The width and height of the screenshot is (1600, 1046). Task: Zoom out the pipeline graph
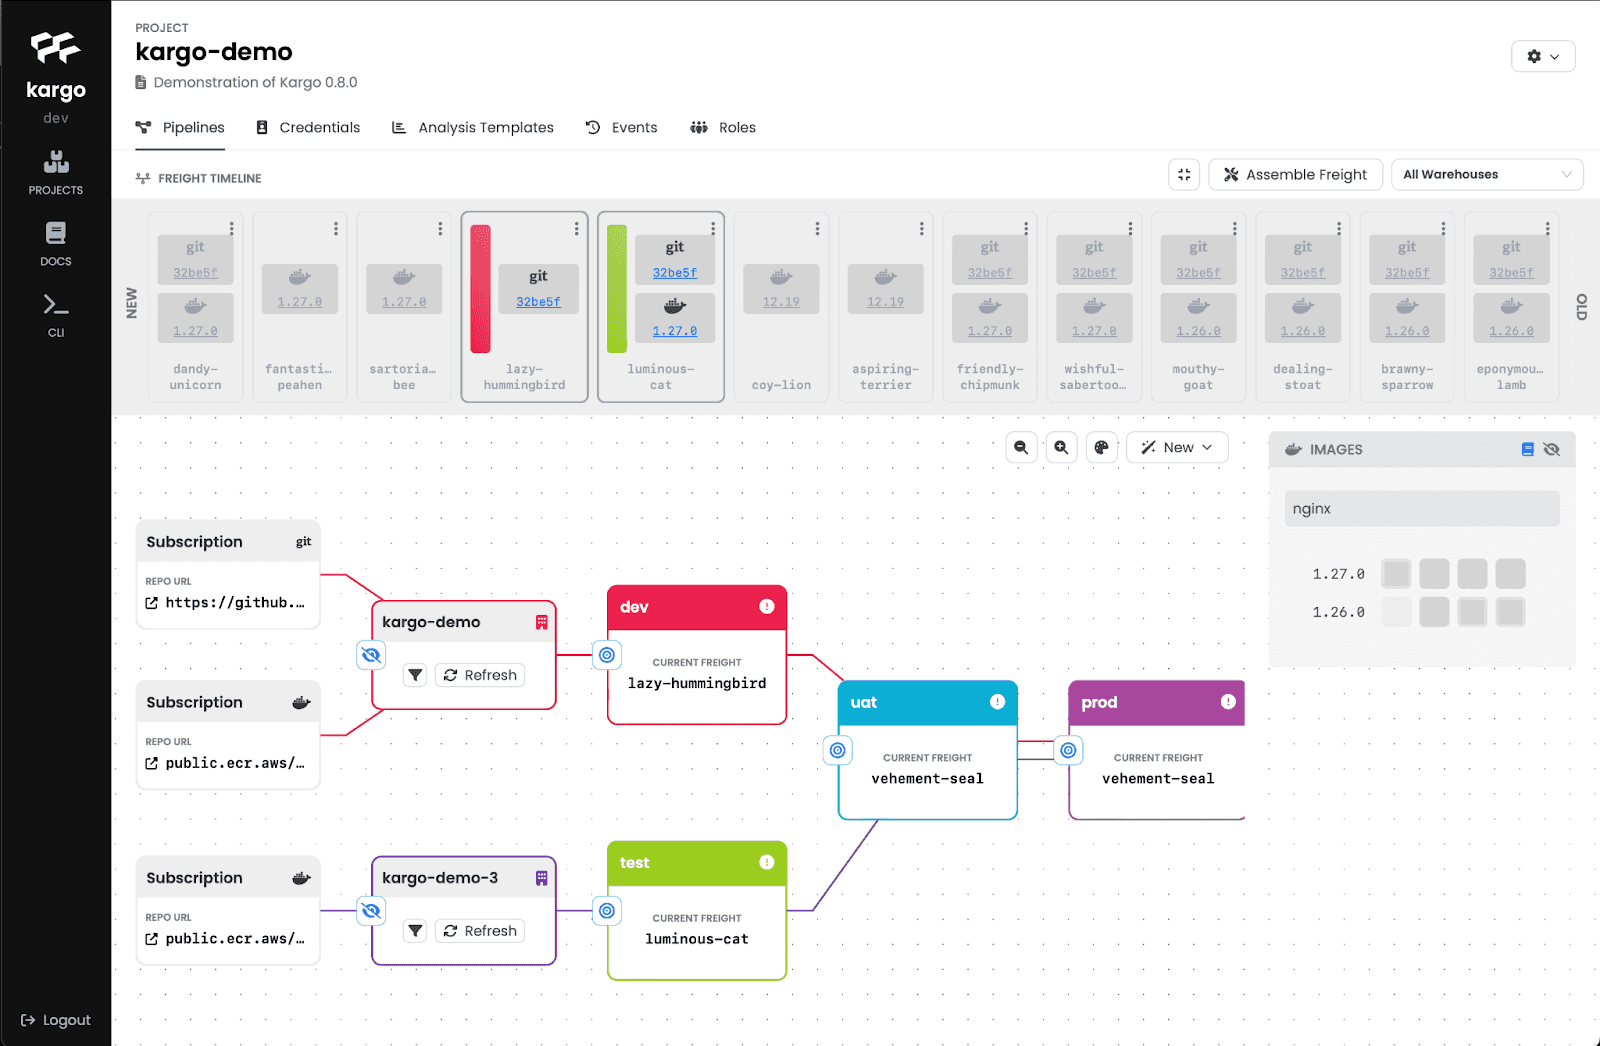1021,447
